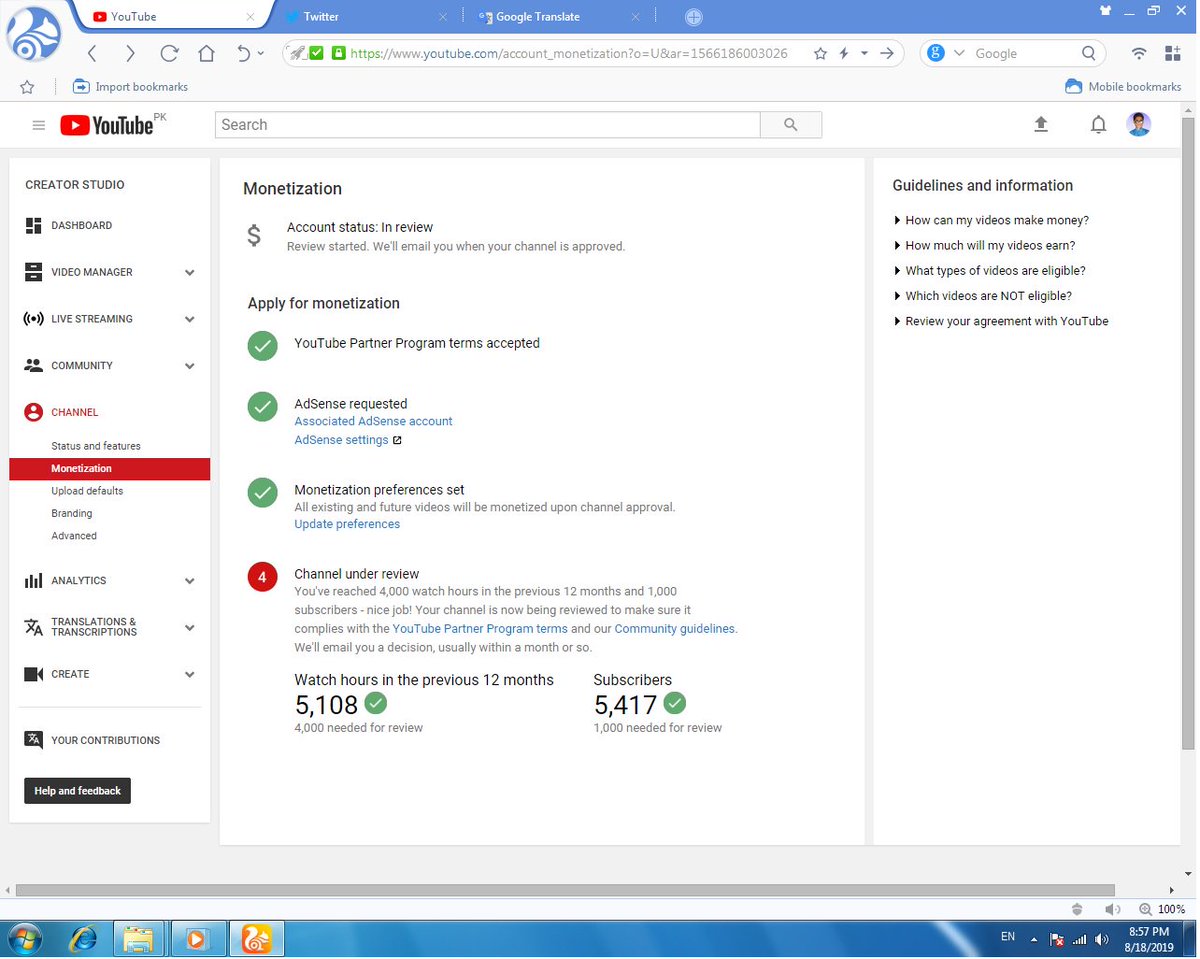
Task: Switch to the Twitter tab
Action: pyautogui.click(x=366, y=17)
